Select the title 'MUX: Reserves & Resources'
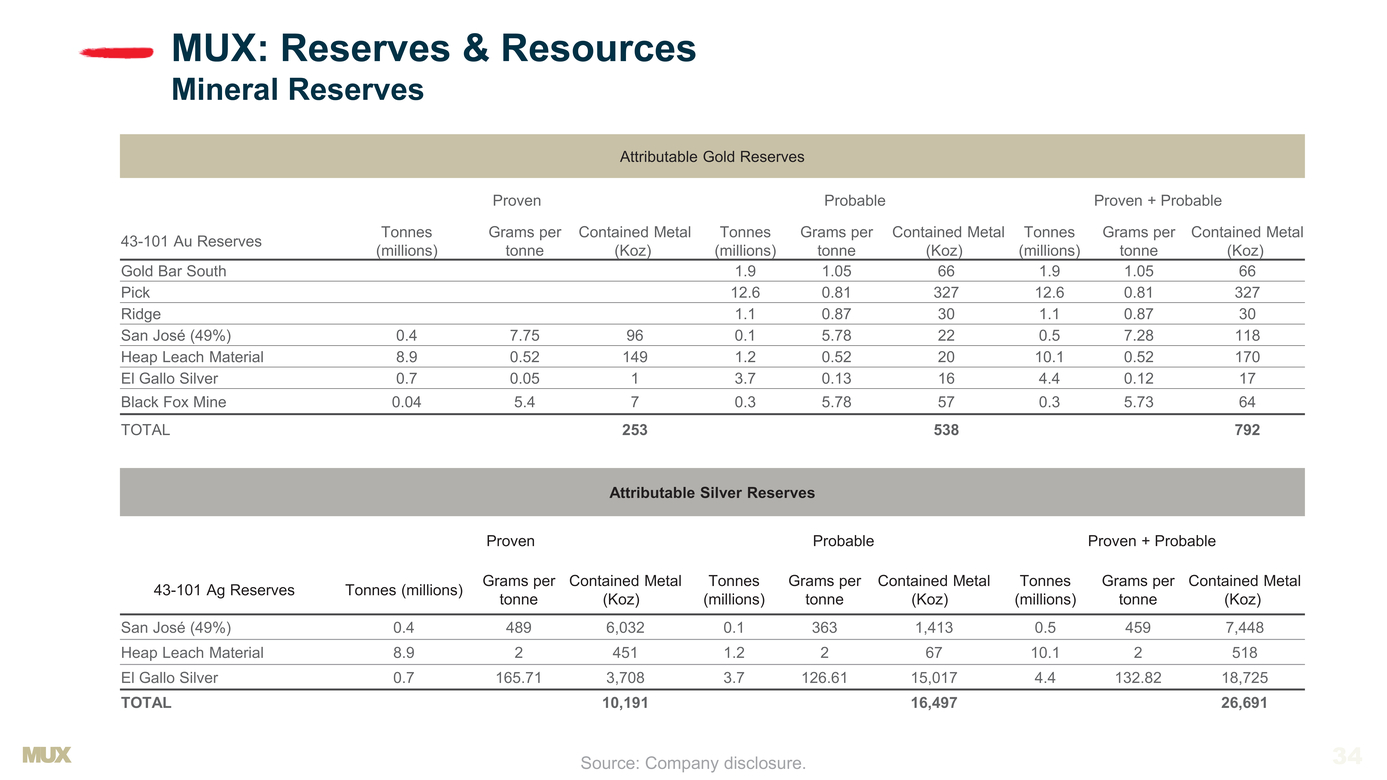 434,48
